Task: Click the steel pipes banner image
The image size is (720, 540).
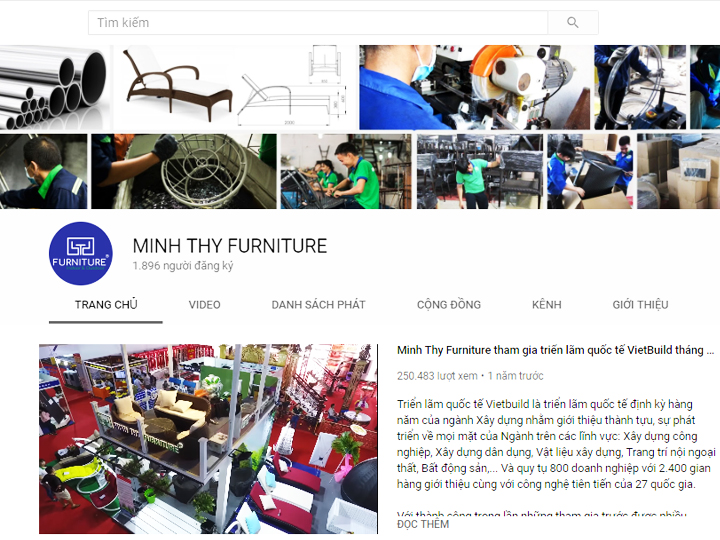Action: [55, 88]
